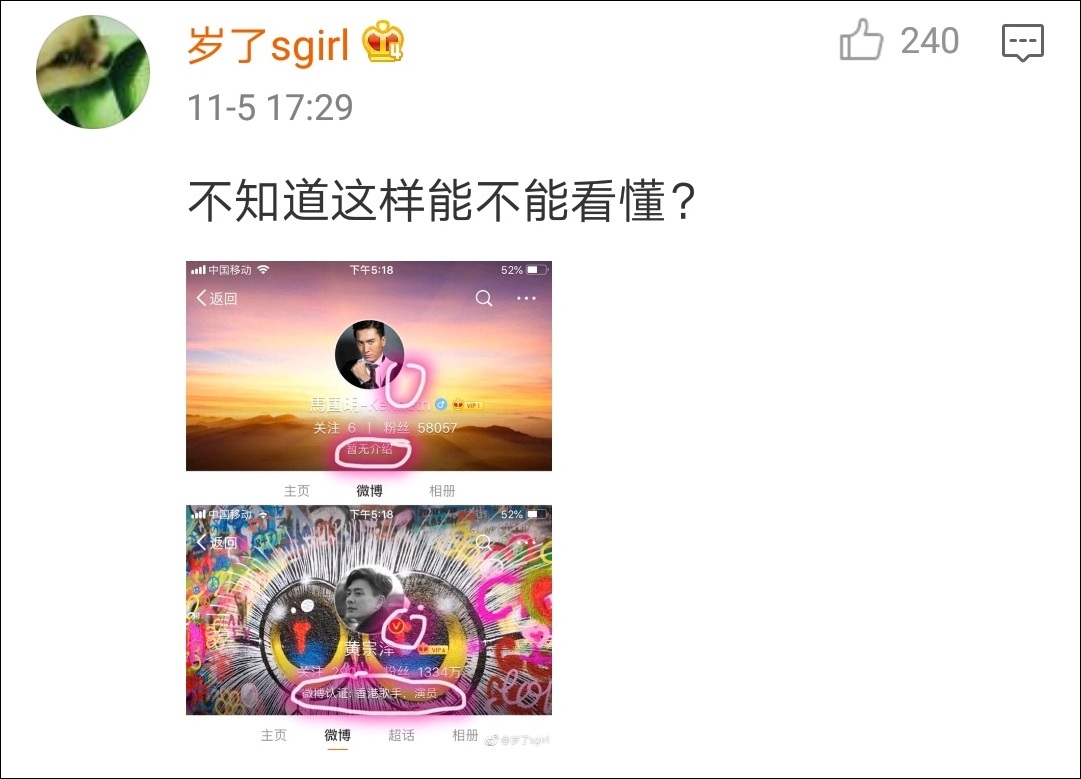
Task: Open 岁了sgirl username profile link
Action: point(268,45)
